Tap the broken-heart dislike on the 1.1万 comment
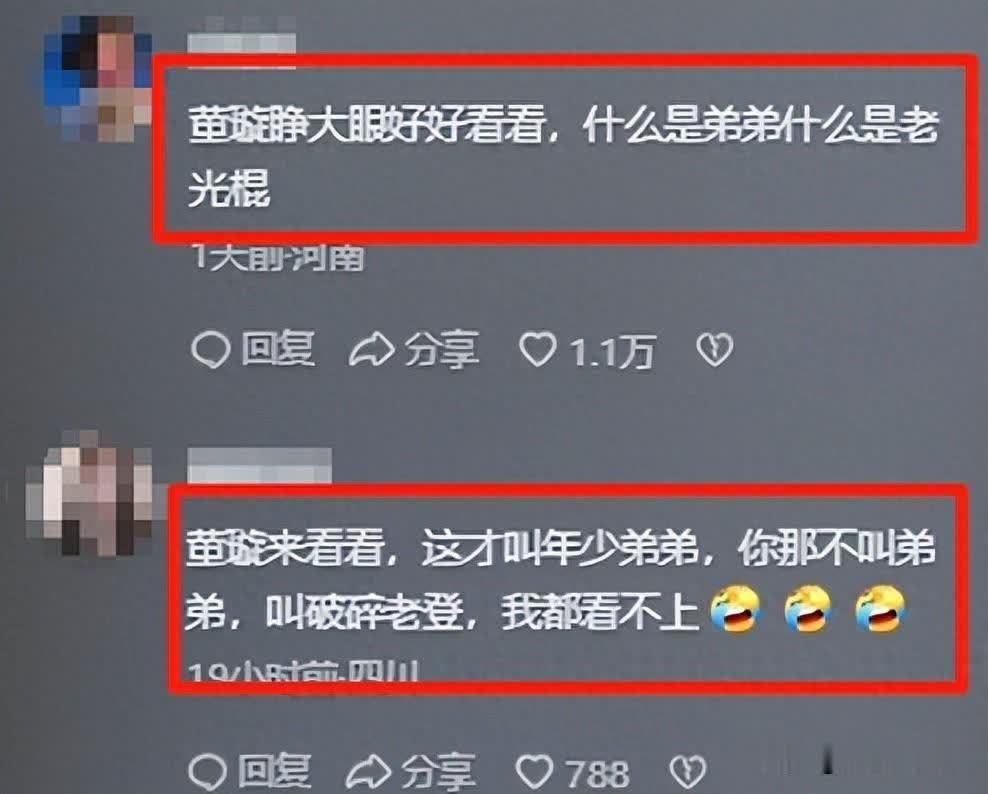 (x=715, y=349)
